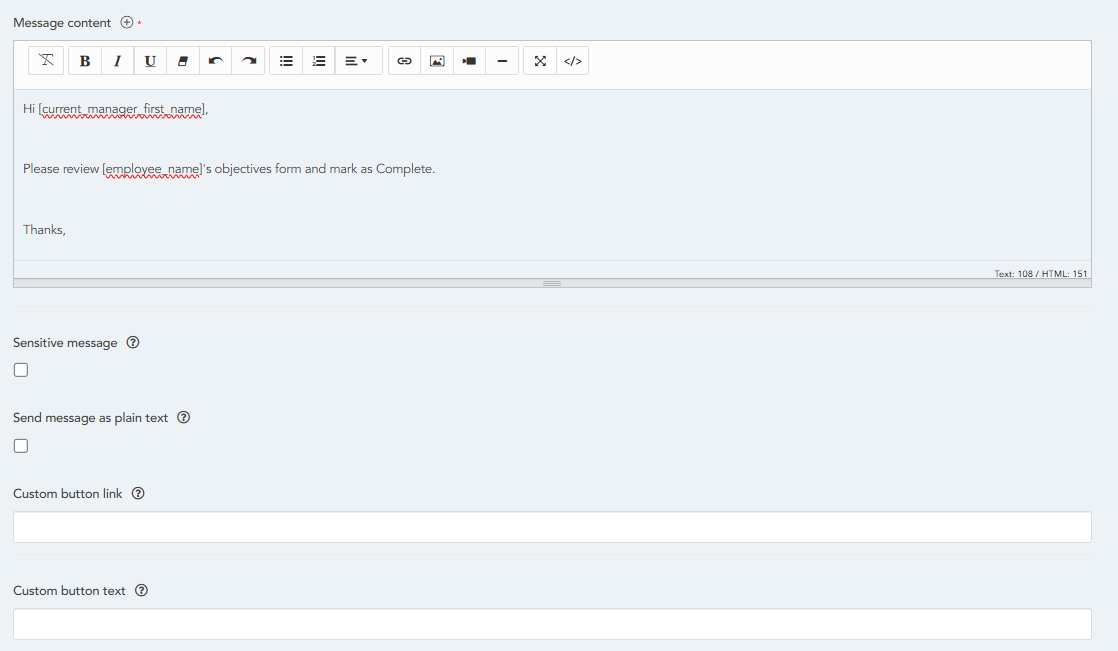The width and height of the screenshot is (1118, 651).
Task: Insert a bulleted list
Action: pyautogui.click(x=286, y=61)
